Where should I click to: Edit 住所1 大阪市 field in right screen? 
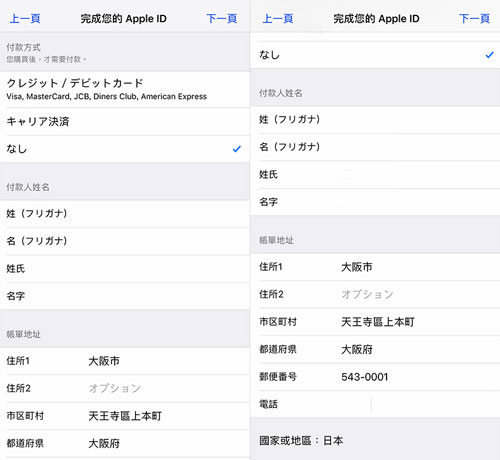[375, 267]
